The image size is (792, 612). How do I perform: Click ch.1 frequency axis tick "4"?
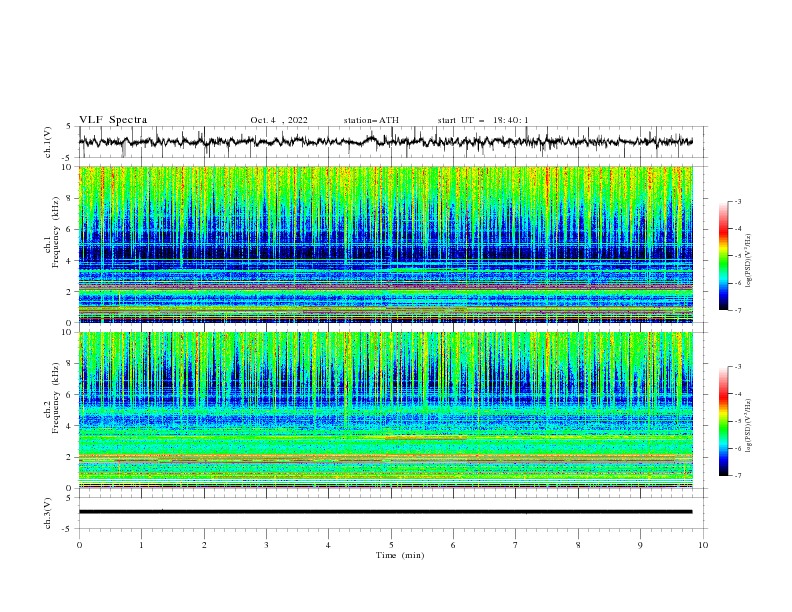click(70, 261)
